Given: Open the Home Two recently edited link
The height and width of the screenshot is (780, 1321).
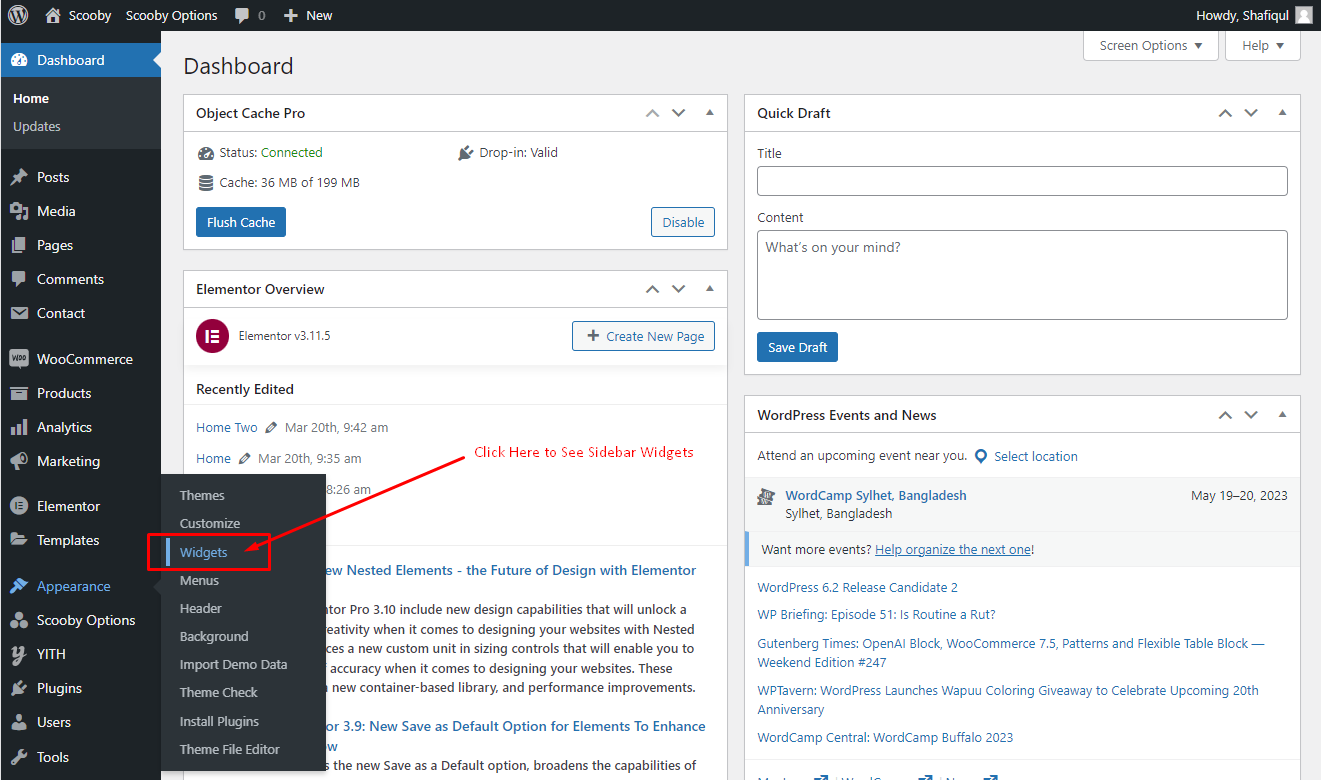Looking at the screenshot, I should point(226,427).
